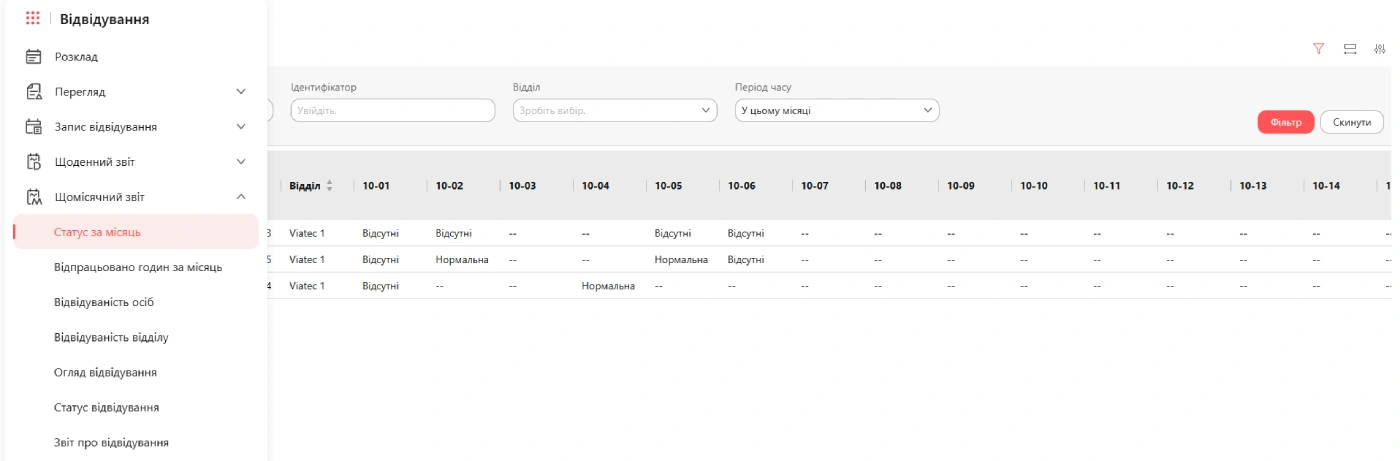Click first row Відсутні under 10-02
Image resolution: width=1400 pixels, height=461 pixels.
[454, 233]
